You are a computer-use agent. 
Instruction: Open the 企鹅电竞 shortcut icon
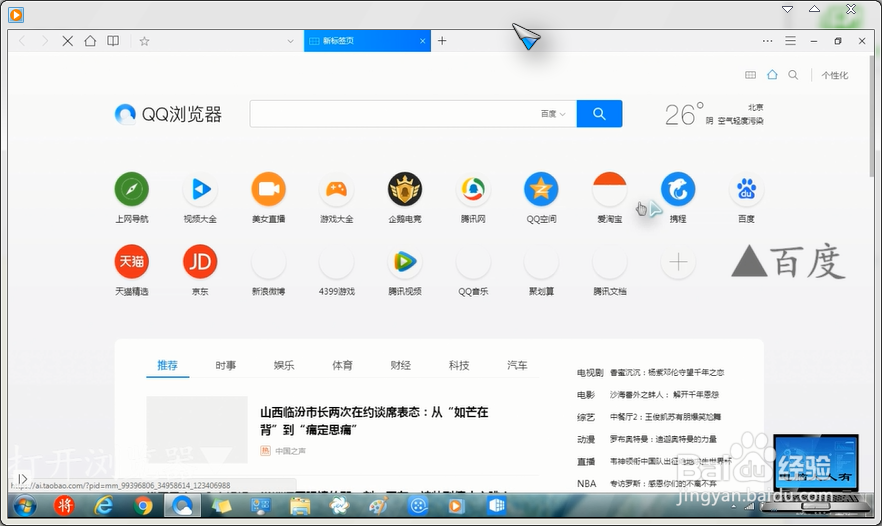tap(405, 189)
